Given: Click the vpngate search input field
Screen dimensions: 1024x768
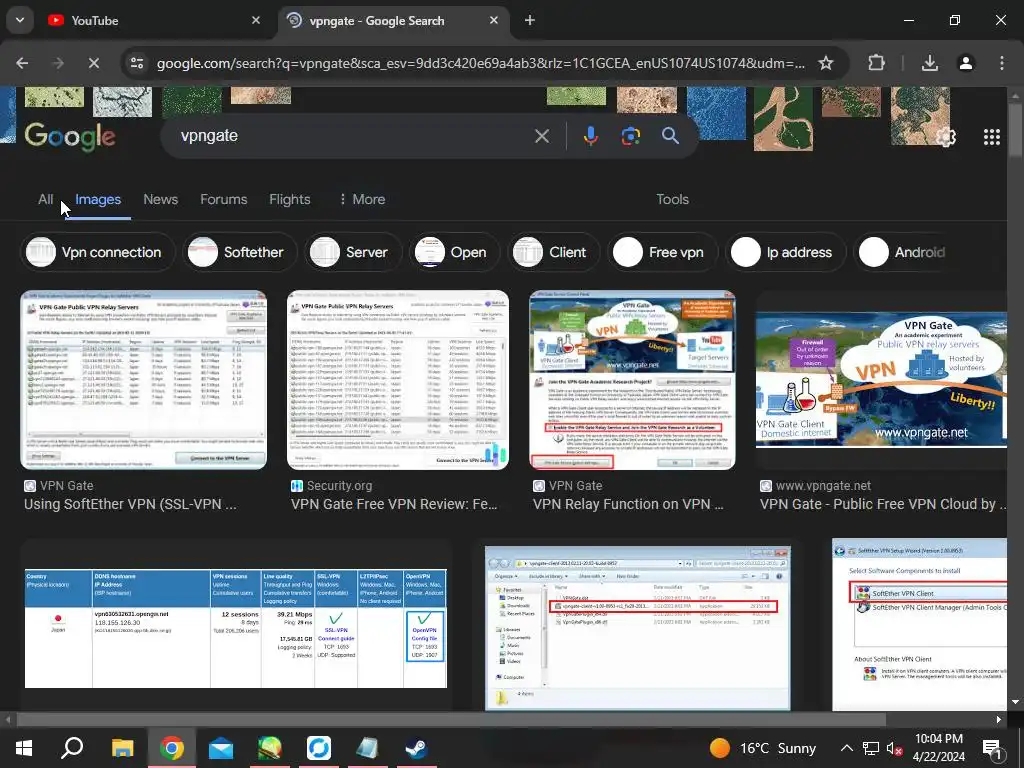Looking at the screenshot, I should [353, 136].
